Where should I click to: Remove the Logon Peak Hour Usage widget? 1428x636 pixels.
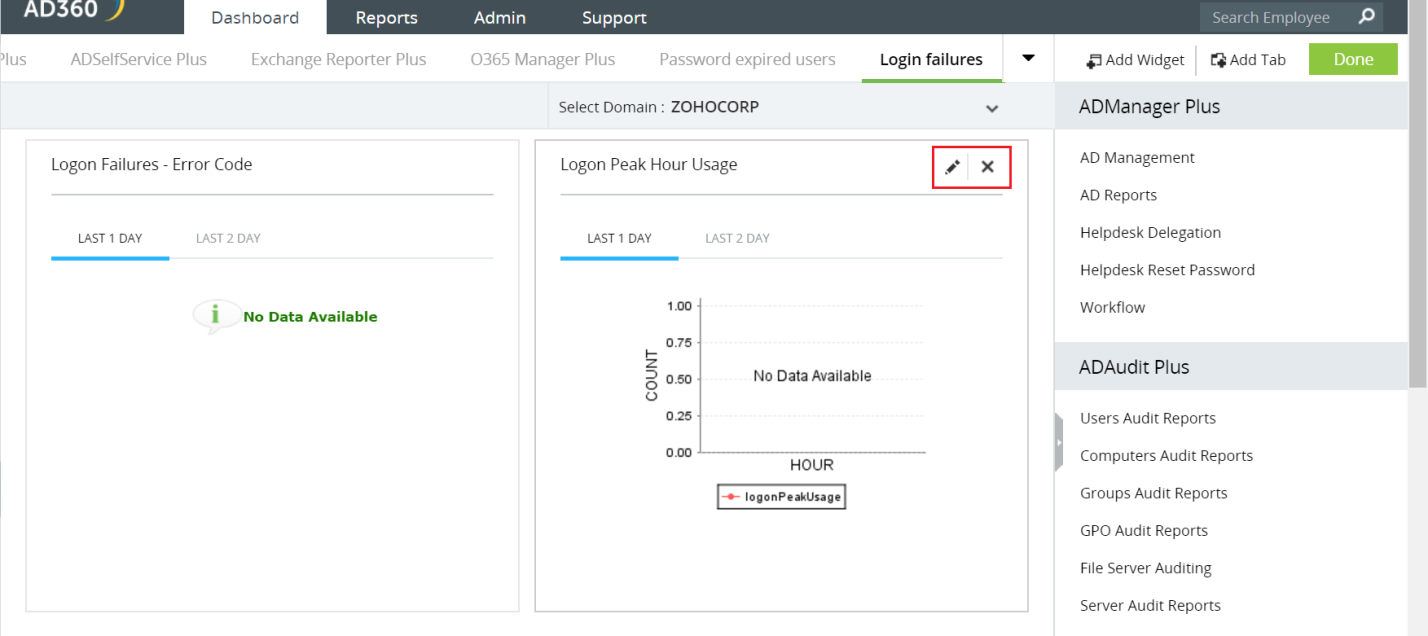[x=987, y=167]
